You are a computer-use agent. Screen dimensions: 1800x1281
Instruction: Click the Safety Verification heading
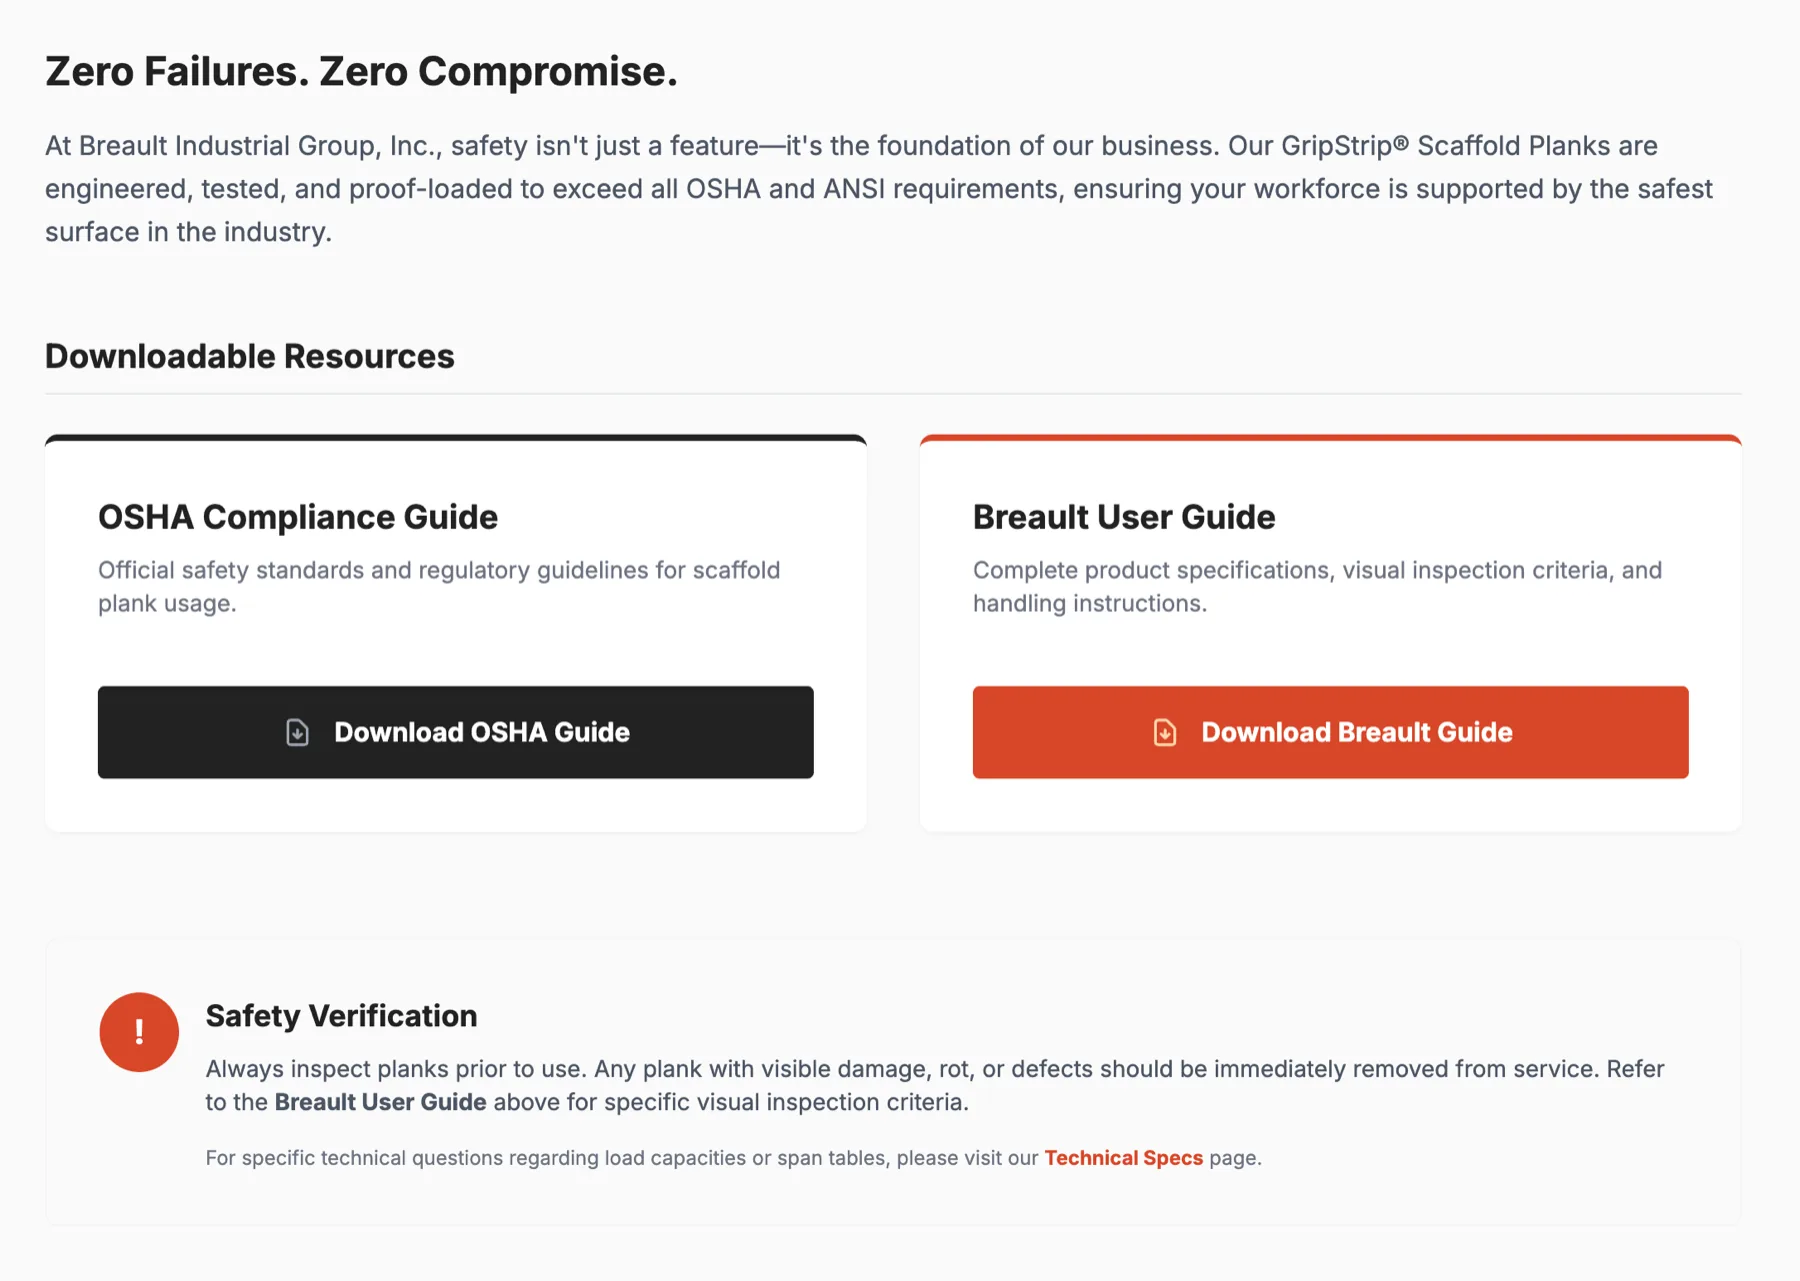point(341,1016)
